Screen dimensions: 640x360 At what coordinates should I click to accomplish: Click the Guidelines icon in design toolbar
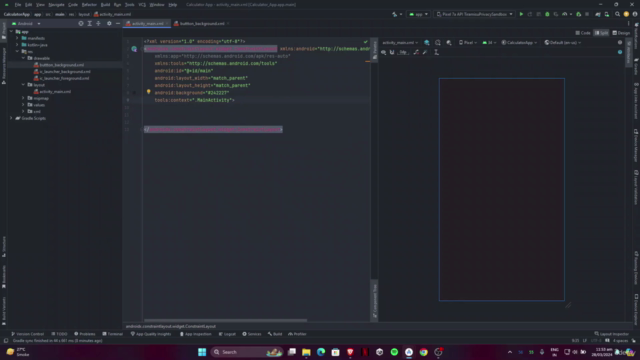[x=436, y=52]
